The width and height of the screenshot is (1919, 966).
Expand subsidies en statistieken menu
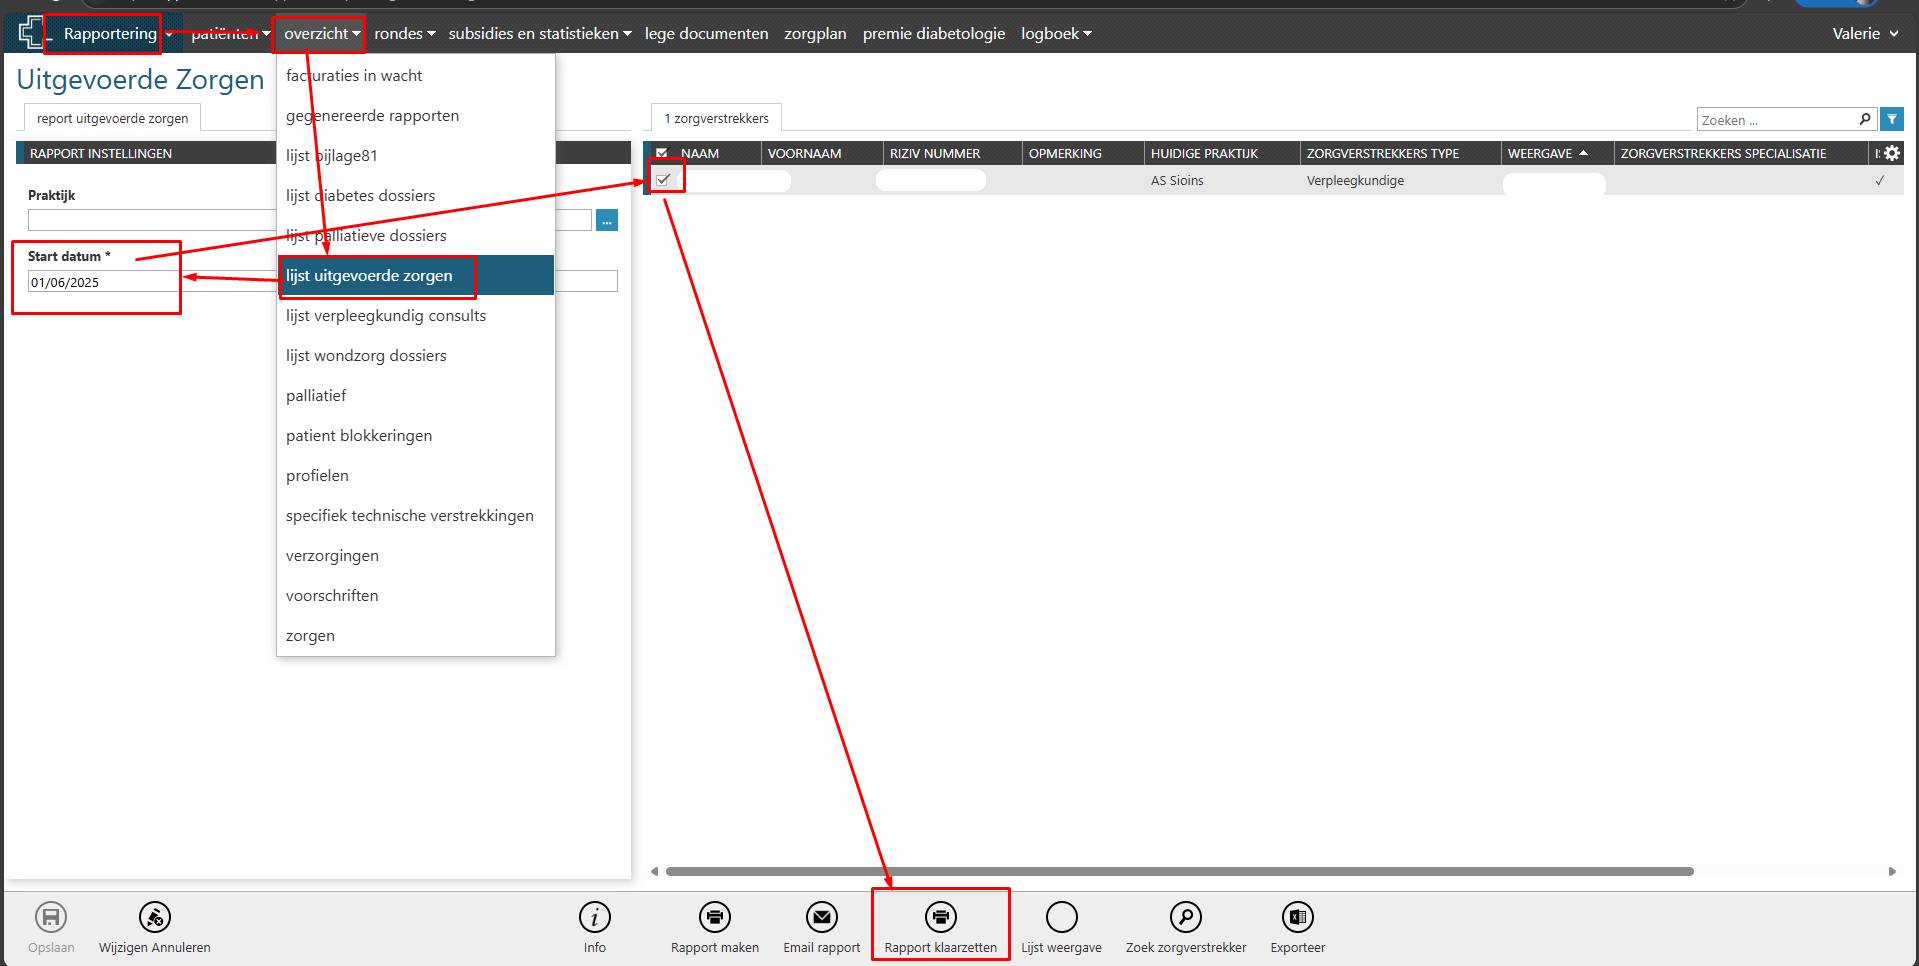pyautogui.click(x=540, y=34)
